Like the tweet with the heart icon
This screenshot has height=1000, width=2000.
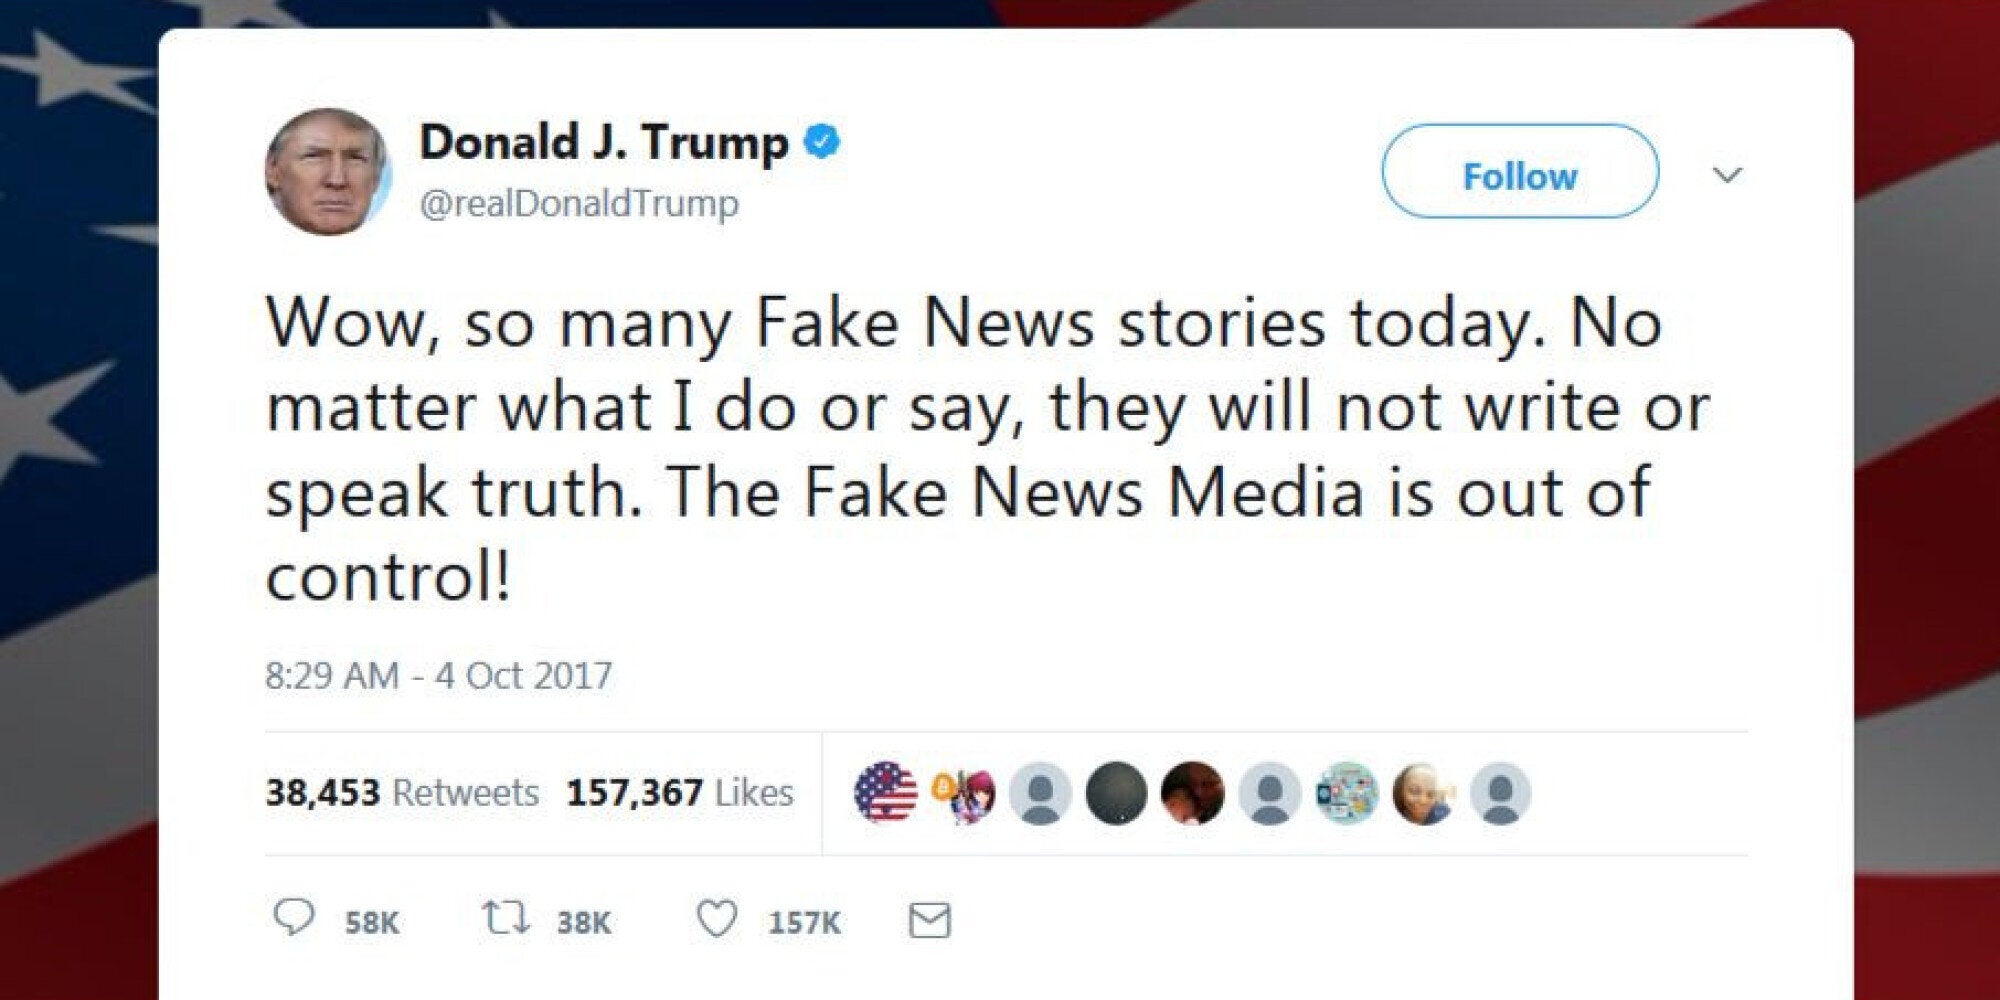[716, 920]
